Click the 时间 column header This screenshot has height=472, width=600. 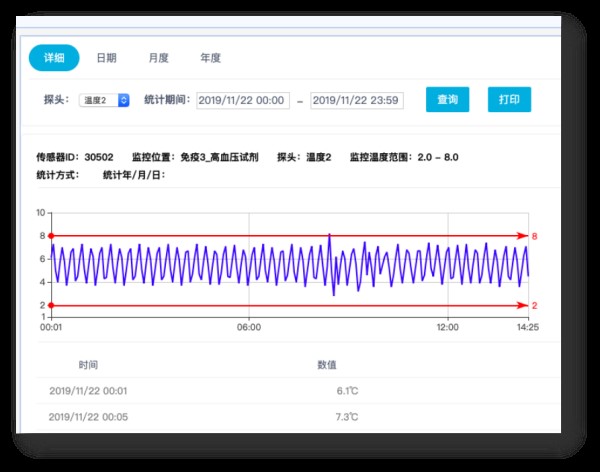[x=88, y=365]
